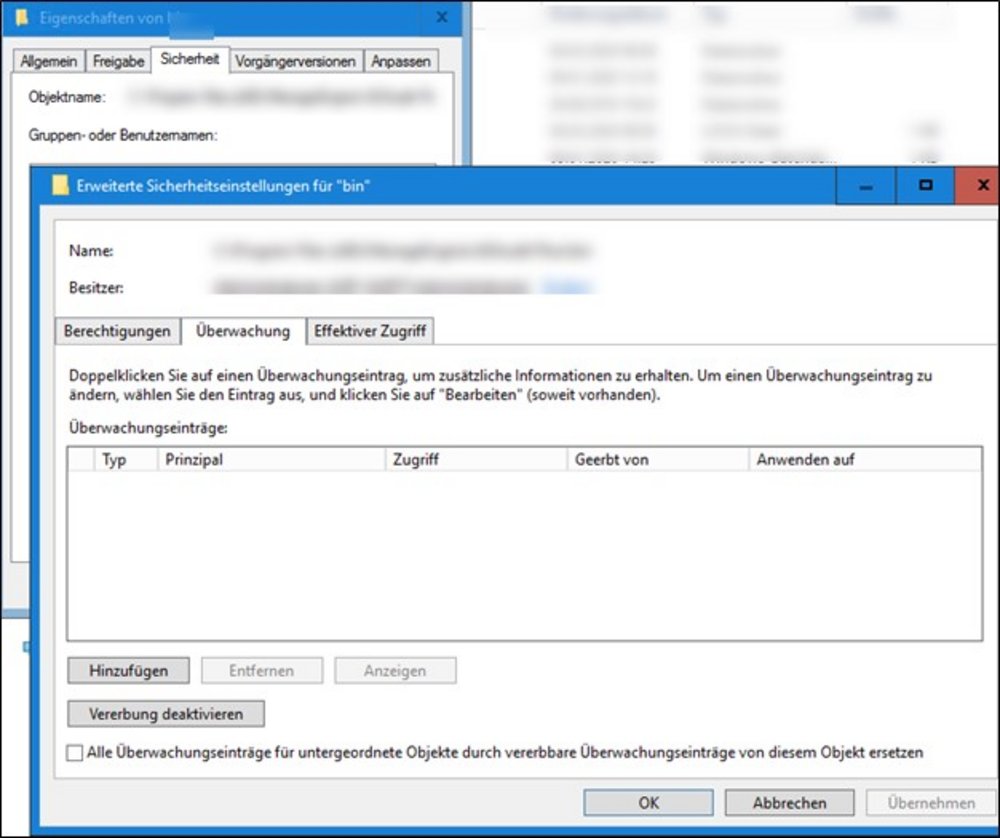Viewport: 1000px width, 838px height.
Task: Switch to the Vorgängerversionen tab
Action: 295,62
